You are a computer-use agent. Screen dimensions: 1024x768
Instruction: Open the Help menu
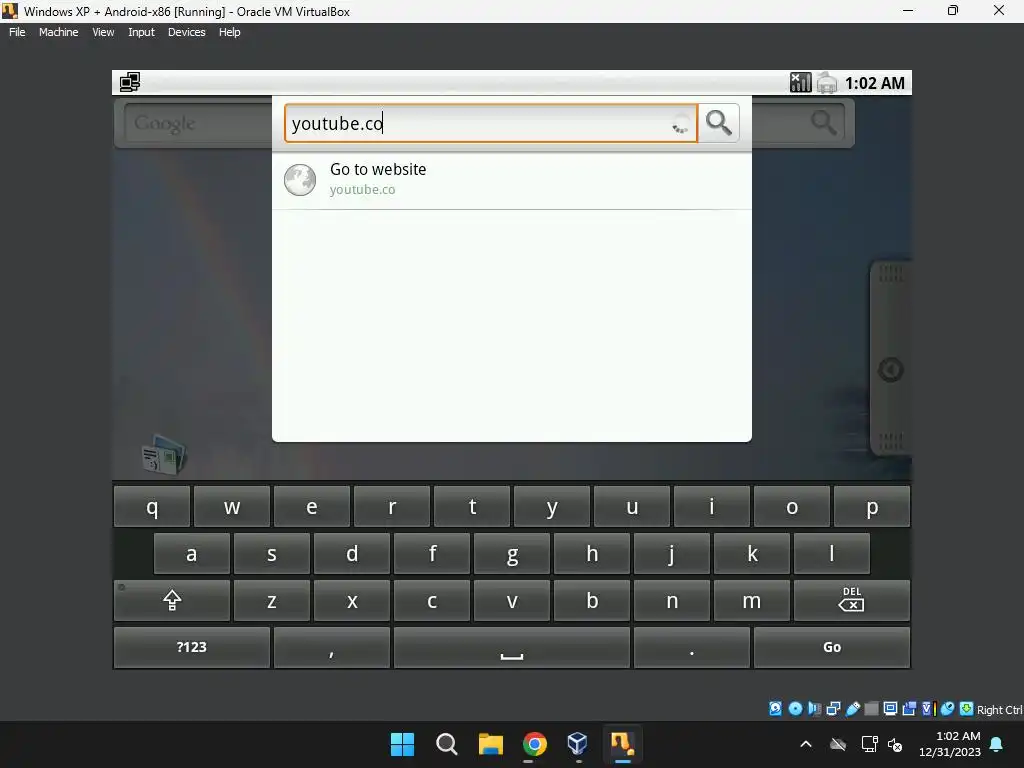(229, 32)
